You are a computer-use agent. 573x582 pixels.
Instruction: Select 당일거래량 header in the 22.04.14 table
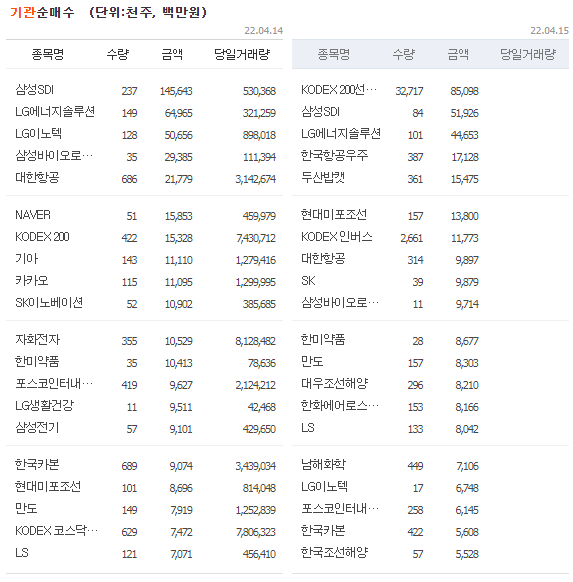(x=242, y=54)
